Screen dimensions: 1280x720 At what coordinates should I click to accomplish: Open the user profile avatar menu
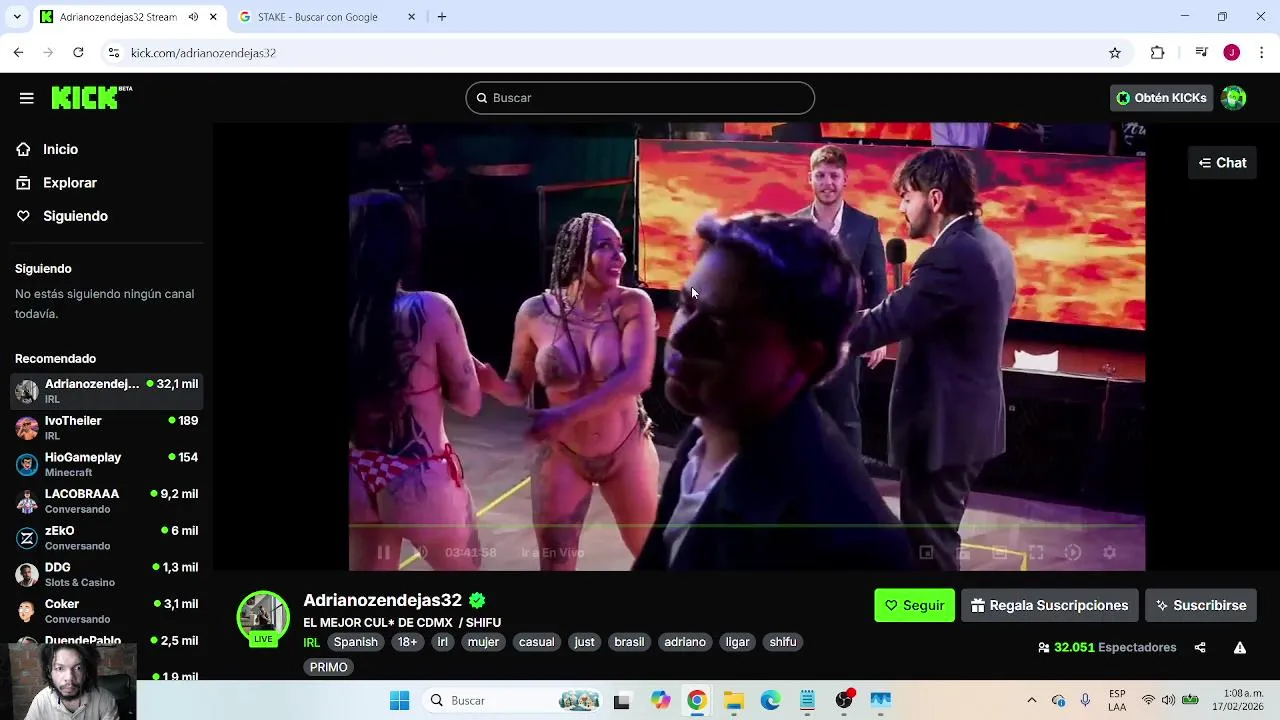(1234, 98)
